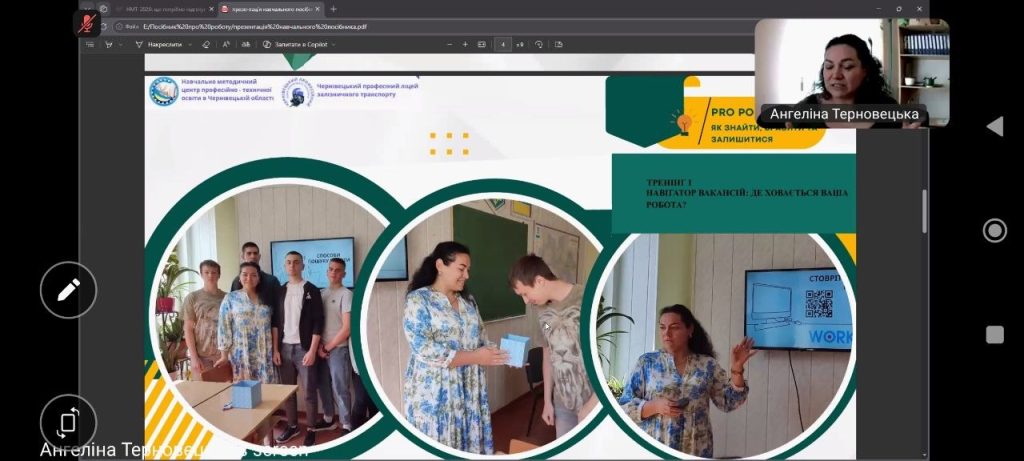Viewport: 1024px width, 461px height.
Task: Select the highlight tool in PDF toolbar
Action: [108, 44]
